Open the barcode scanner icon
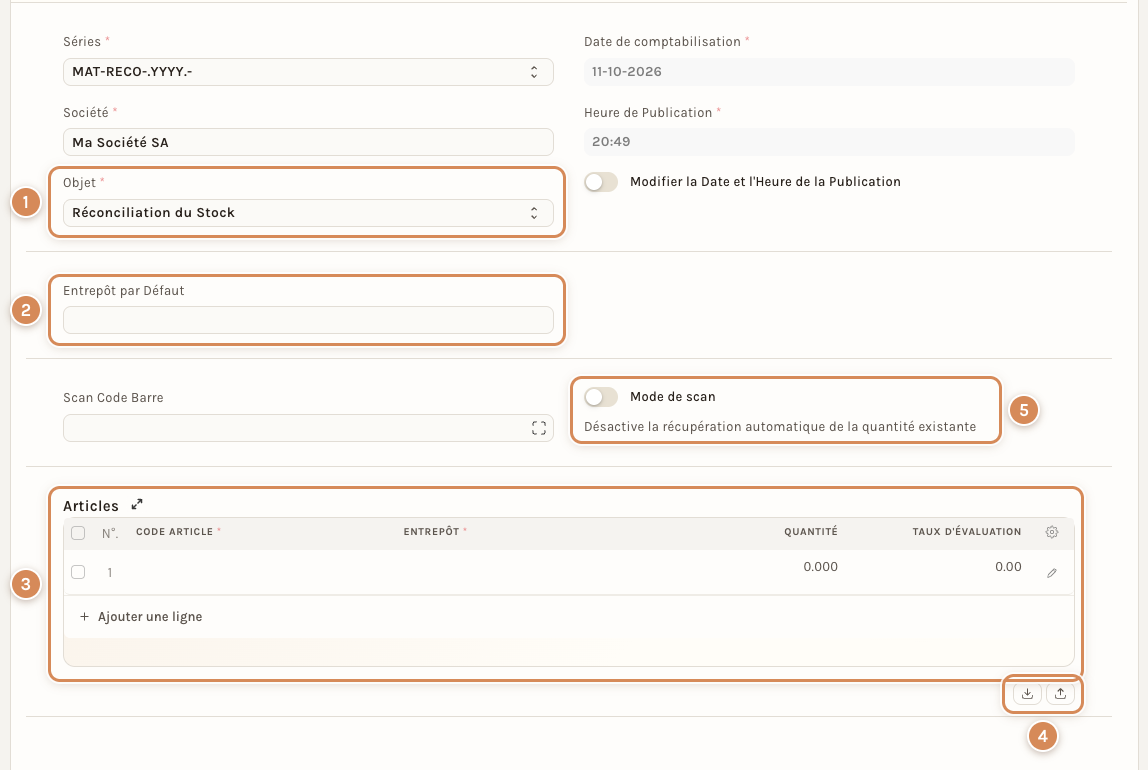Viewport: 1148px width, 770px height. (x=539, y=428)
